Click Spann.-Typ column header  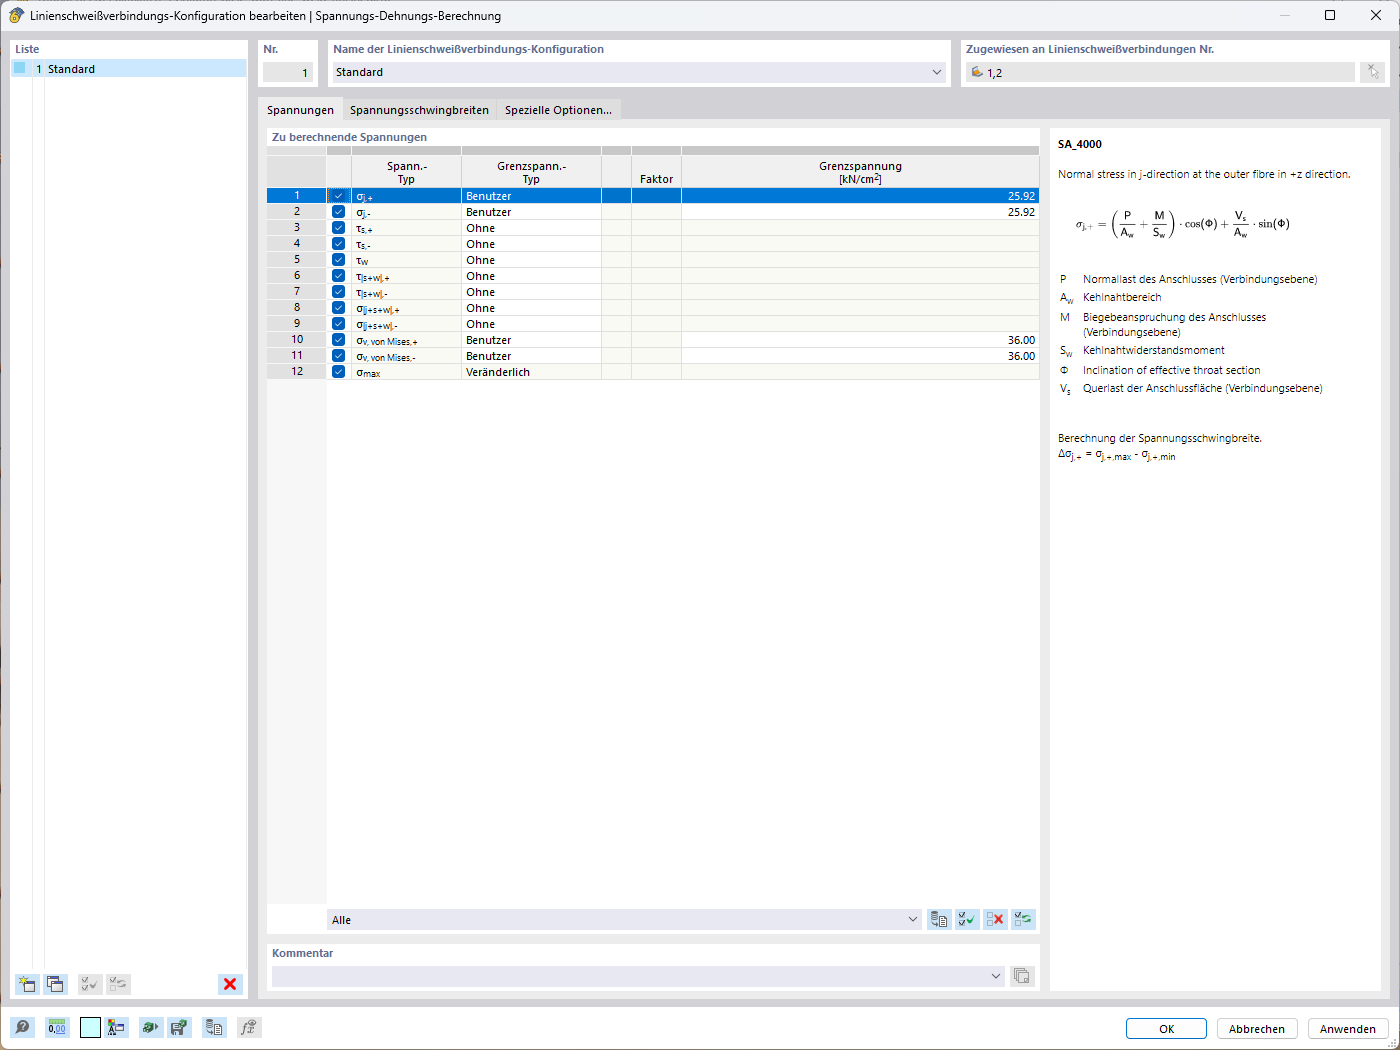(406, 172)
